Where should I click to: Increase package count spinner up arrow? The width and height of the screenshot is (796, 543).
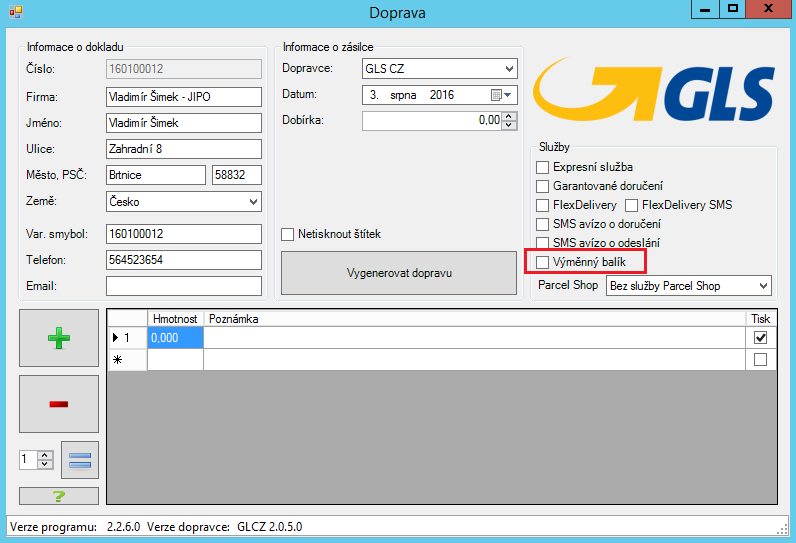point(45,455)
